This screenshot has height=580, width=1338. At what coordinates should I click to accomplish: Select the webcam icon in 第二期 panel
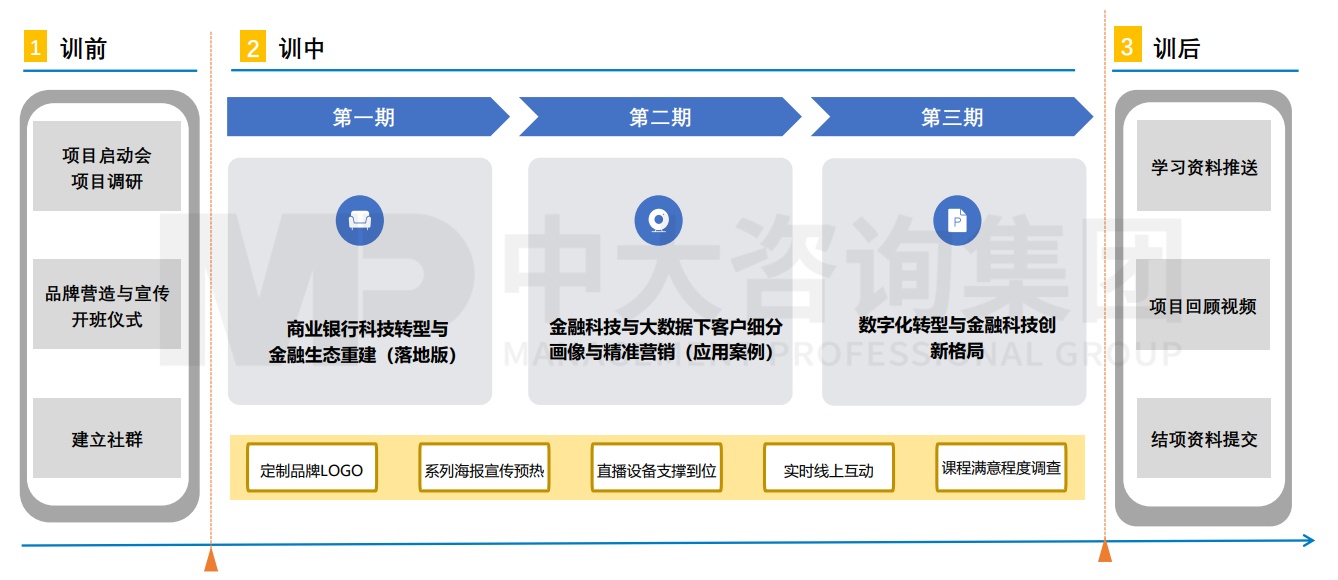(658, 220)
